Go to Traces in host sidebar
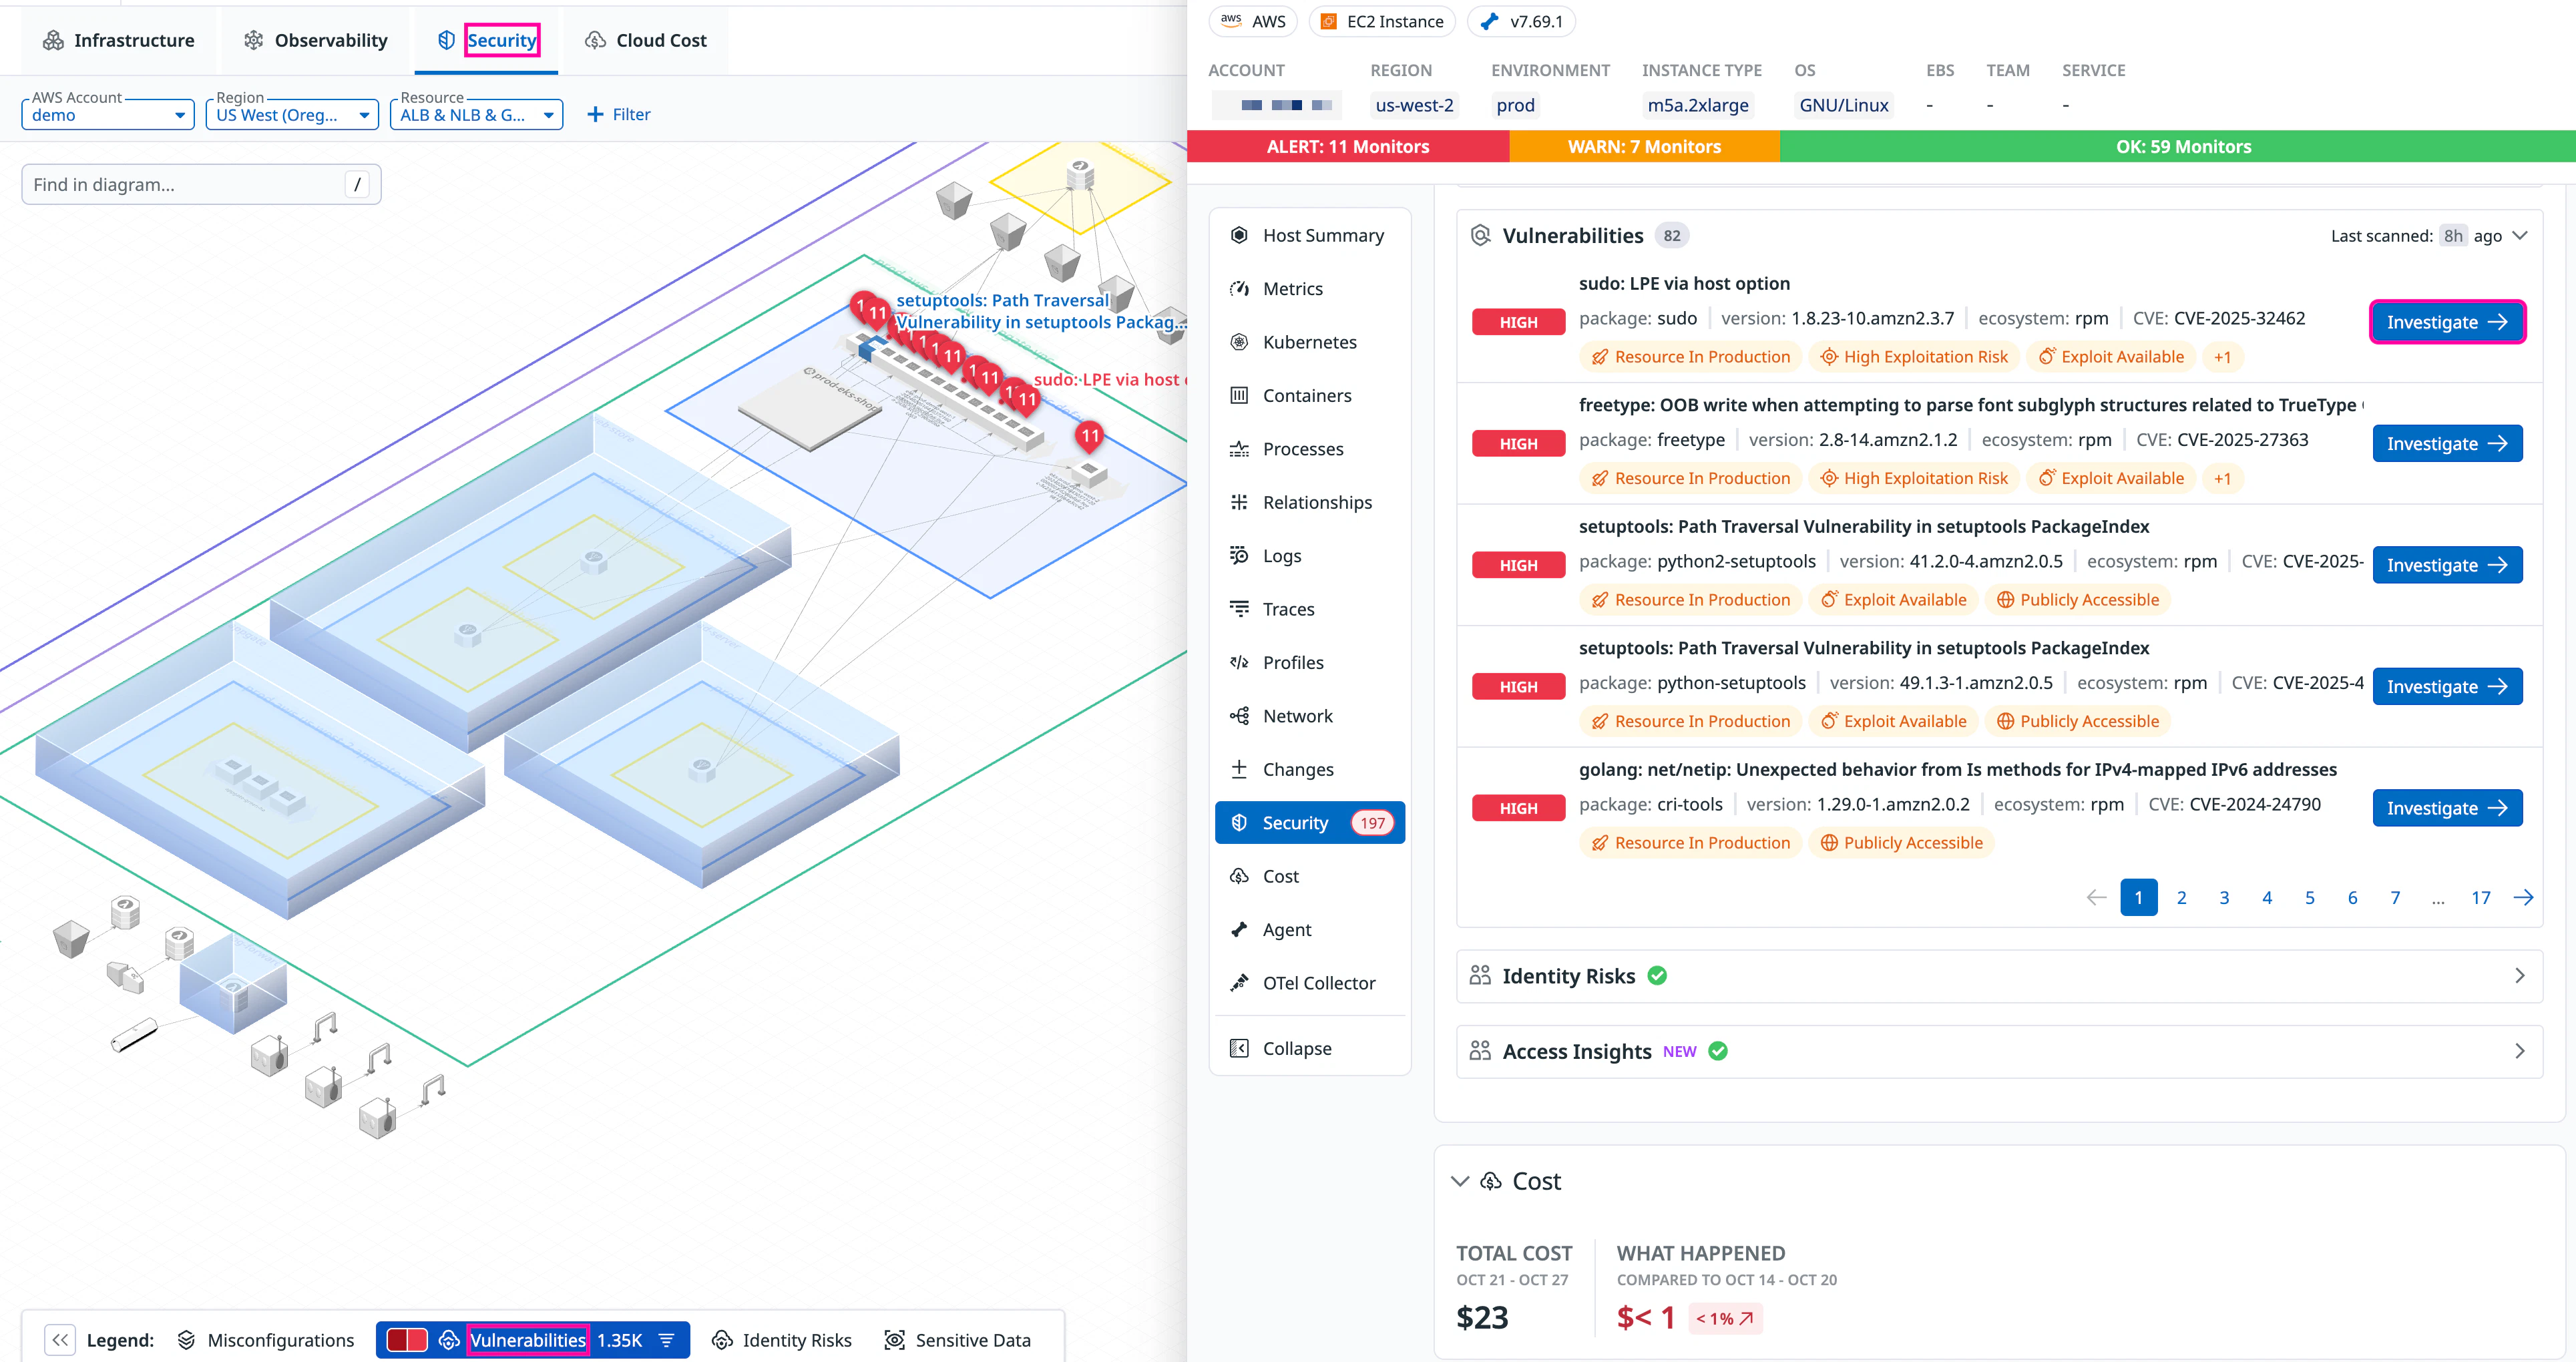 pyautogui.click(x=1288, y=609)
